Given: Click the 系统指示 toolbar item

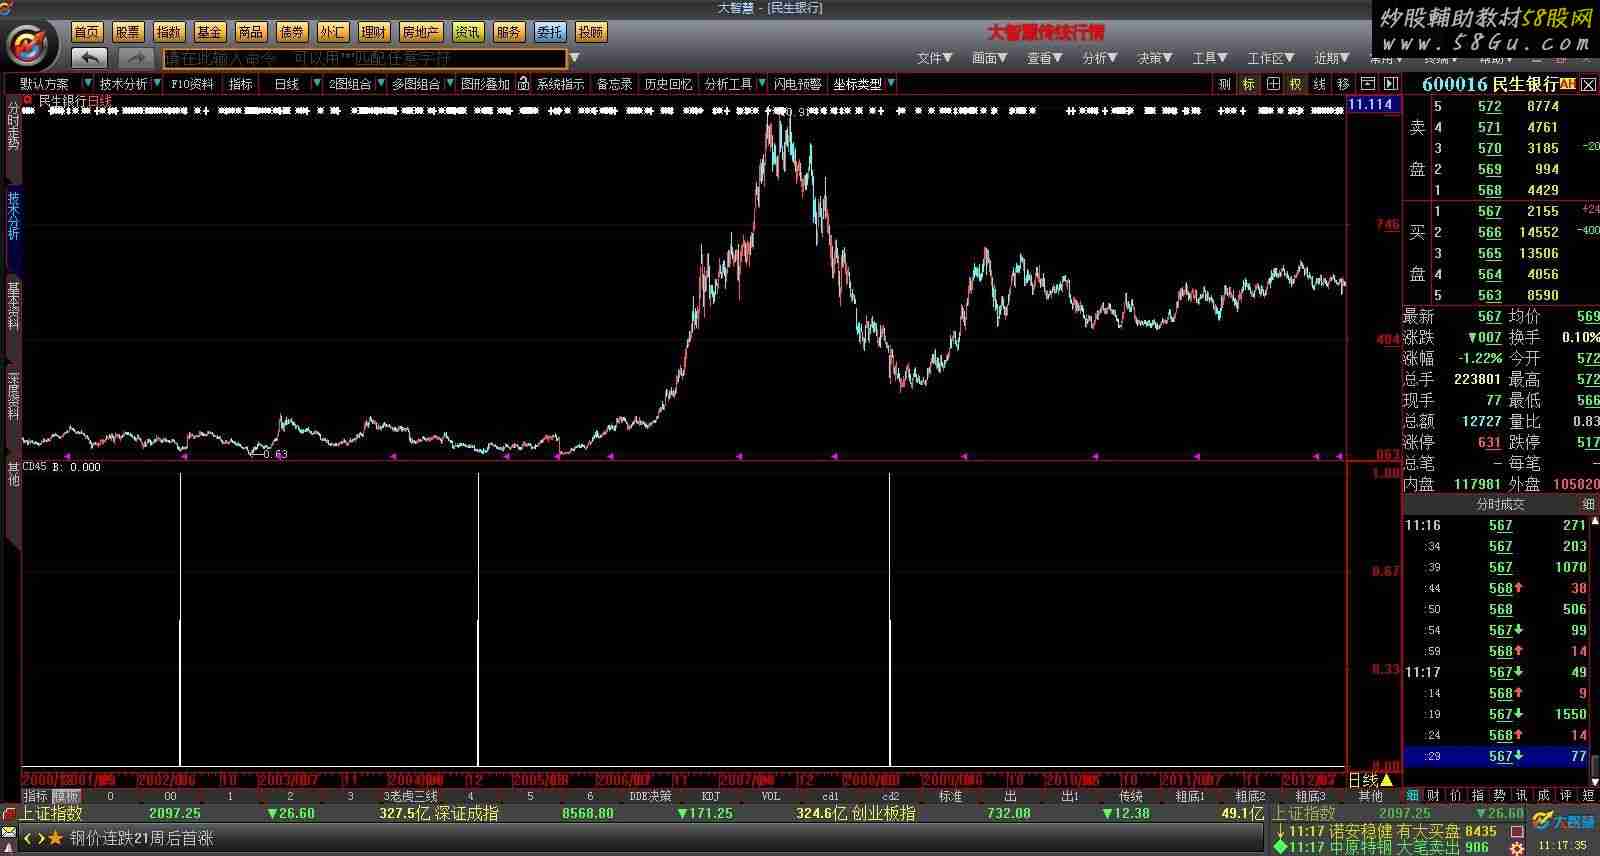Looking at the screenshot, I should 560,84.
